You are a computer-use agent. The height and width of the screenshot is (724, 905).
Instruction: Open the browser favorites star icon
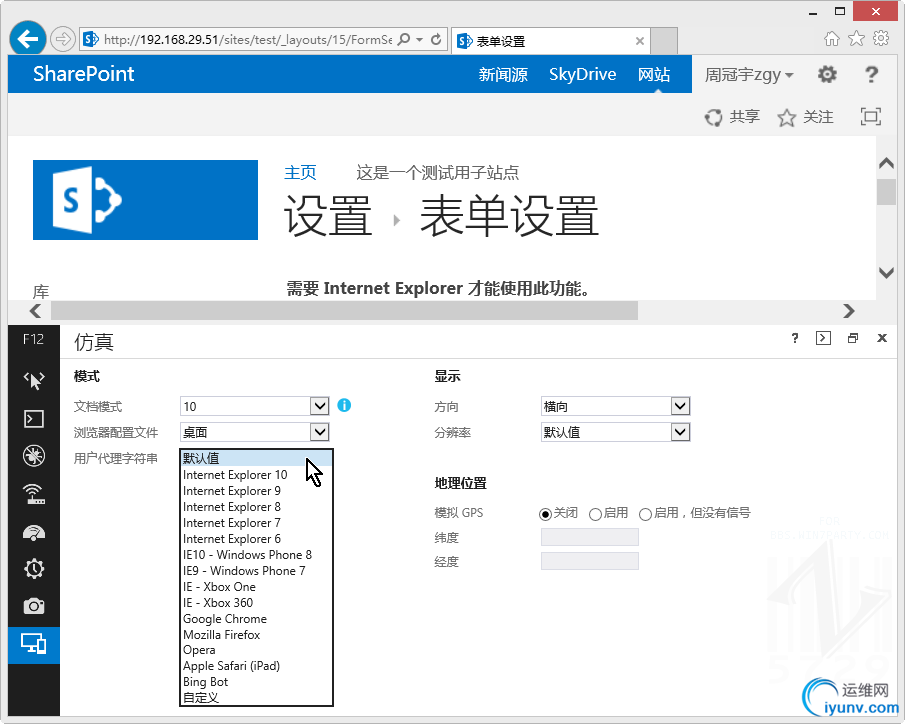tap(857, 39)
